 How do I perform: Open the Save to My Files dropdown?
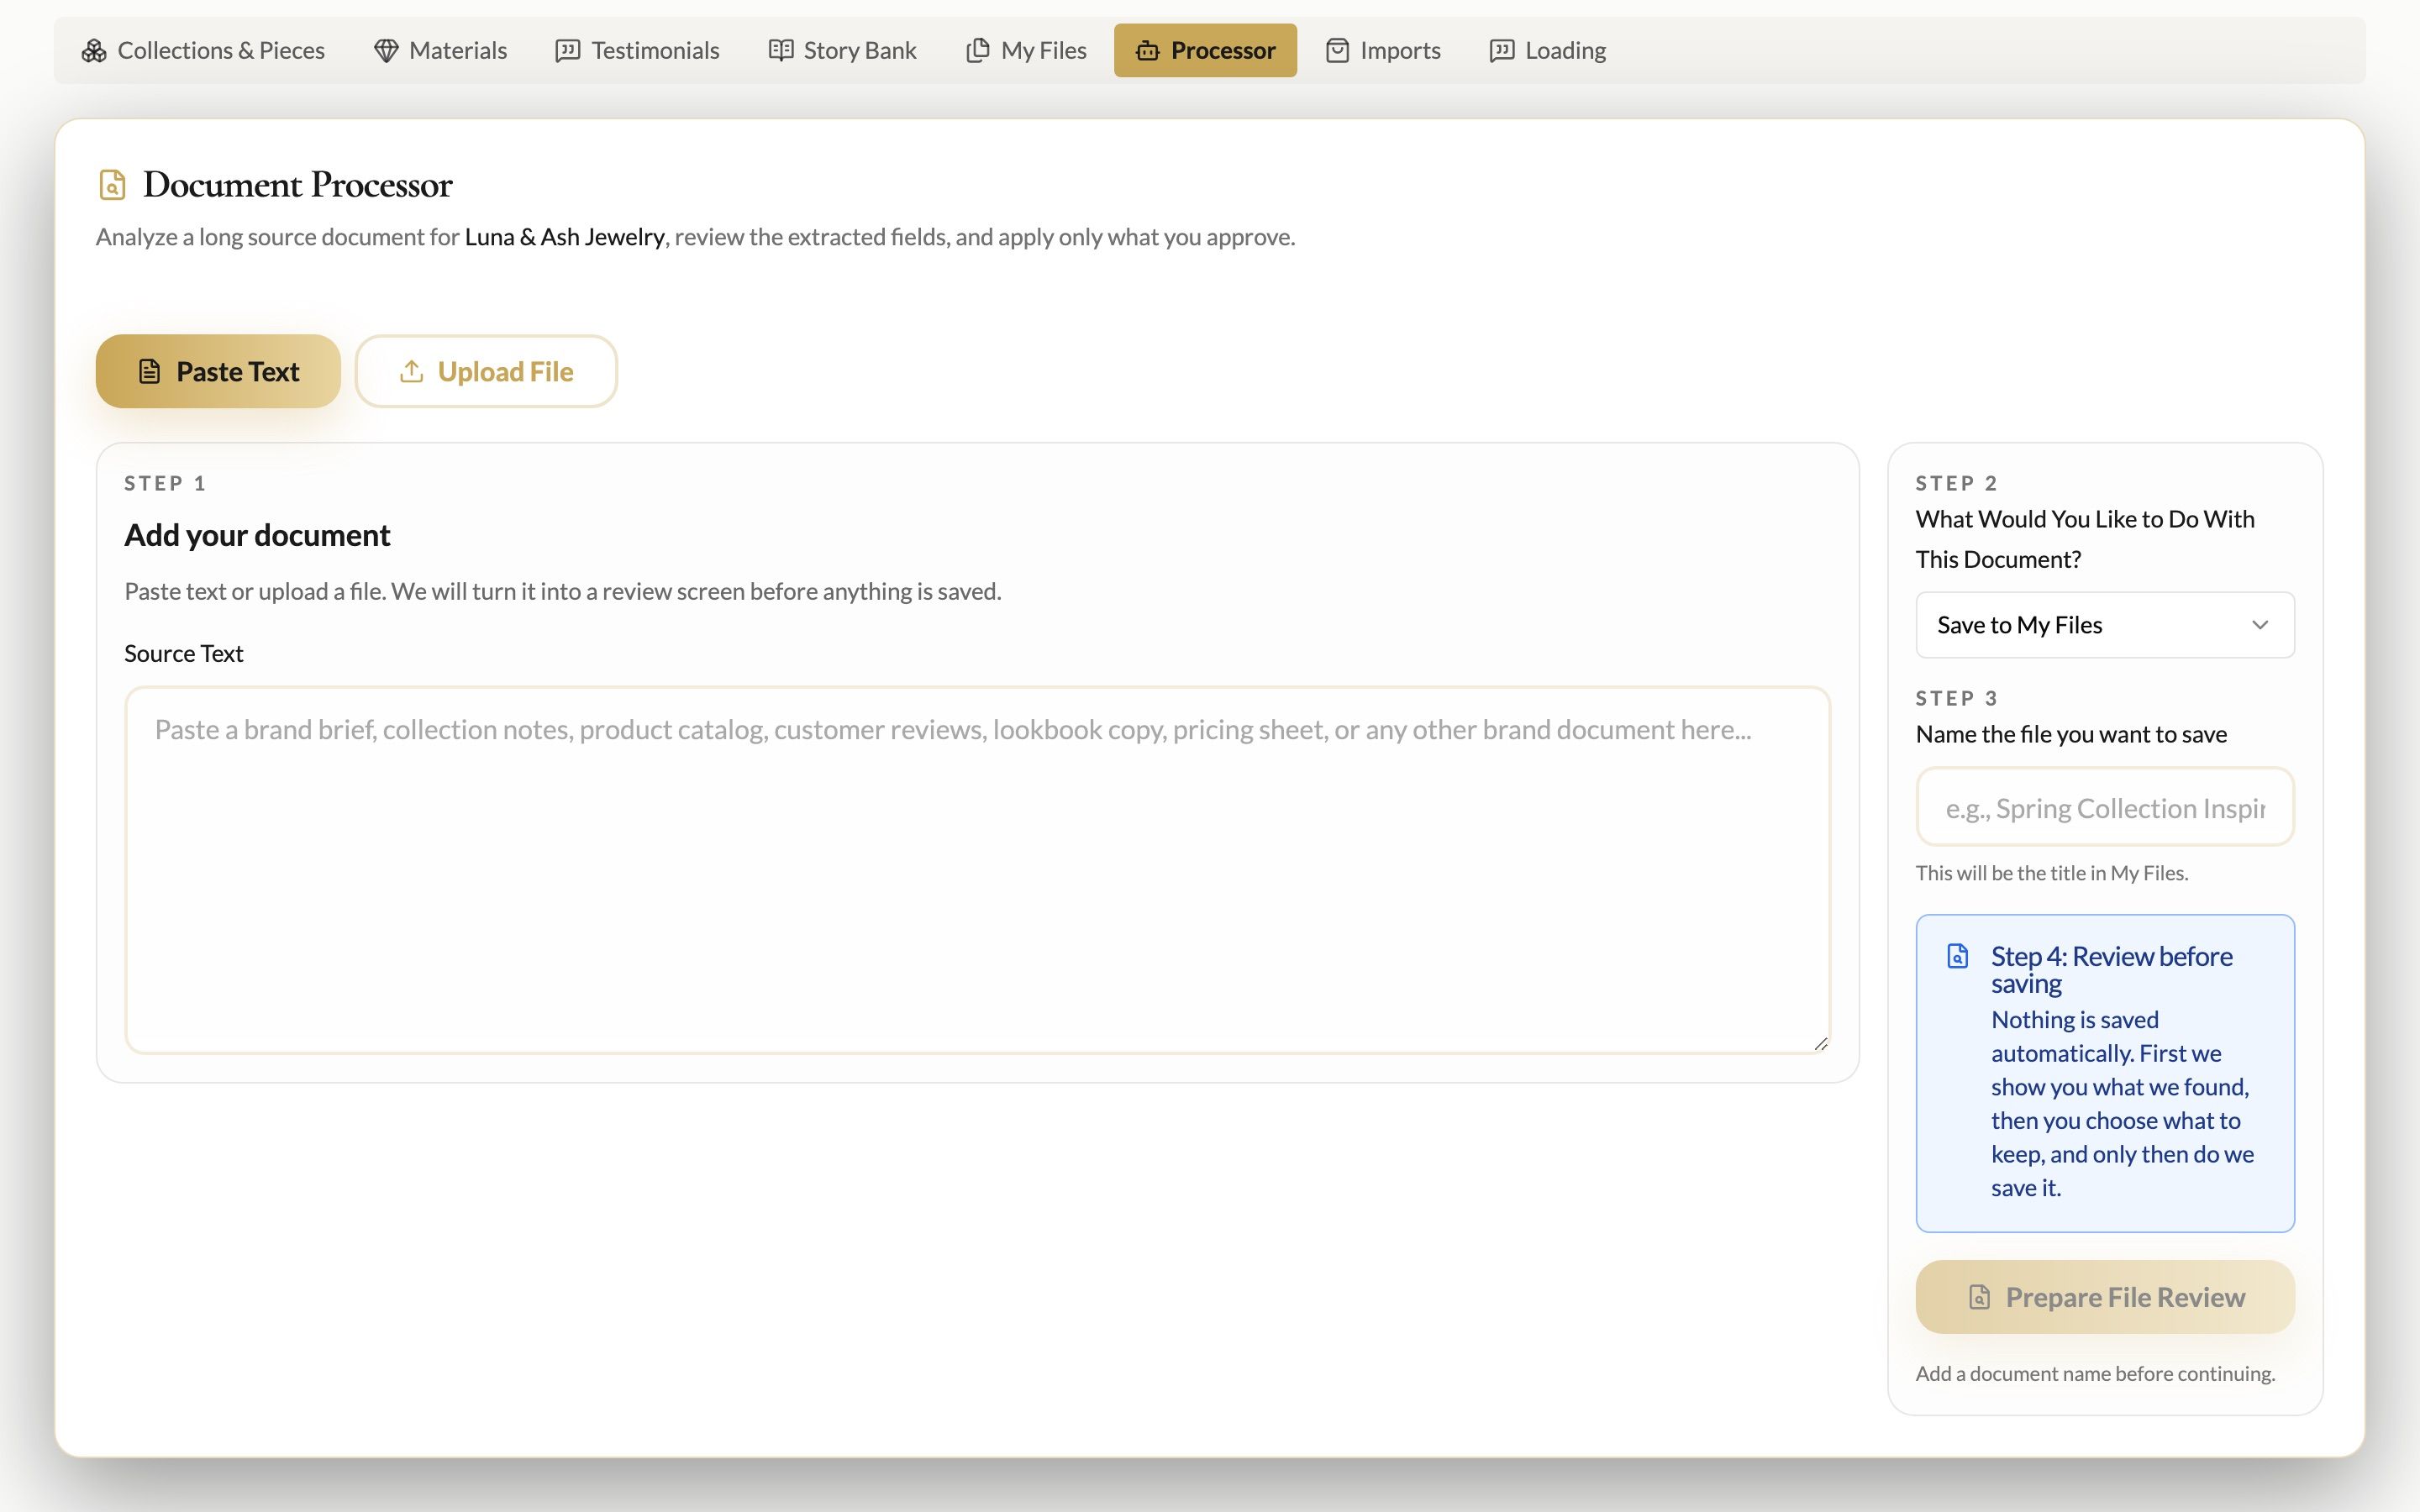pos(2105,625)
